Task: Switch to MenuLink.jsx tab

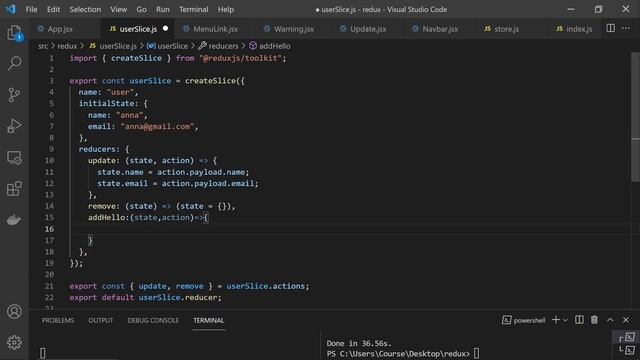Action: click(x=216, y=29)
